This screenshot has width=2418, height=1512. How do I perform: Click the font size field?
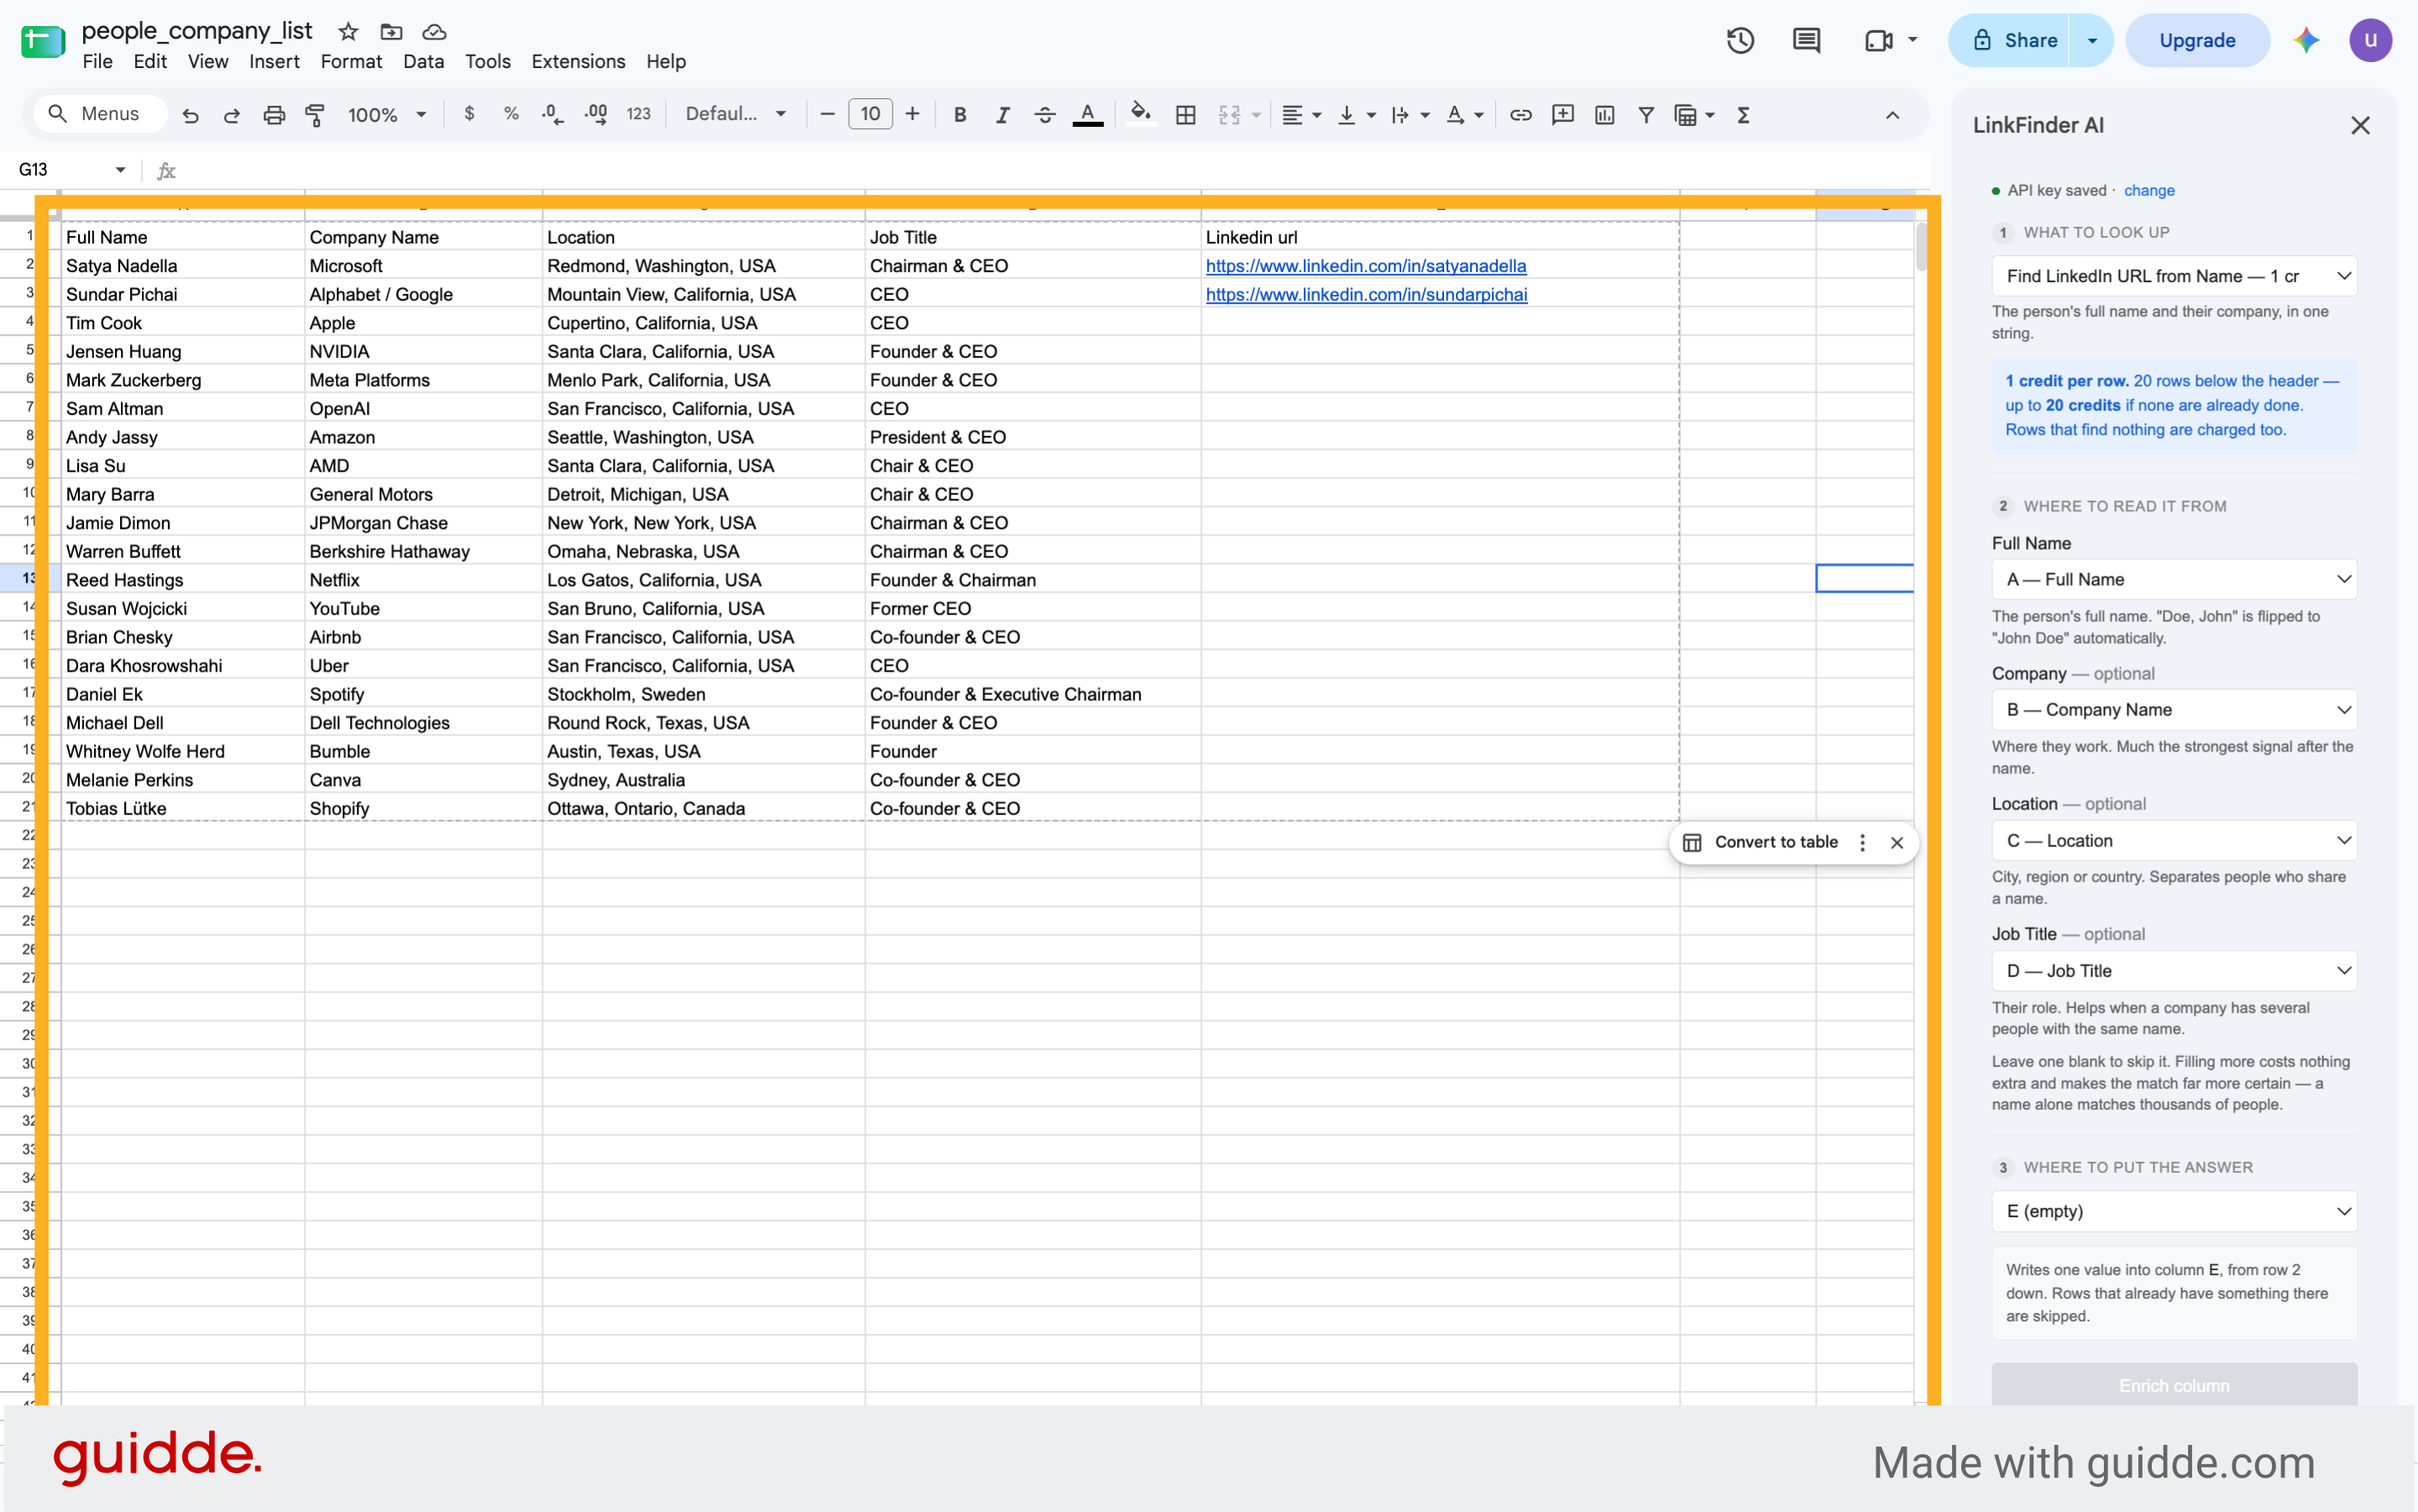[x=870, y=114]
